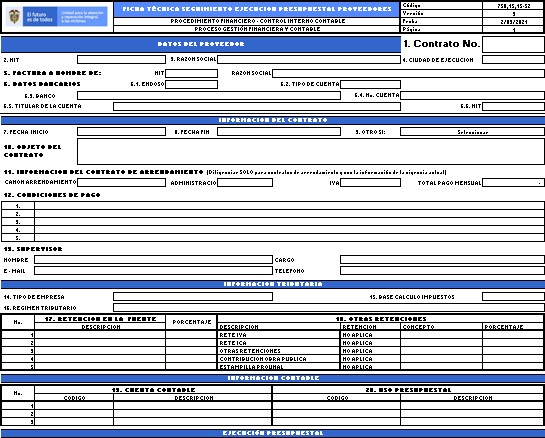This screenshot has width=545, height=438.
Task: Select the Informacion Tributaria section header
Action: click(x=273, y=284)
